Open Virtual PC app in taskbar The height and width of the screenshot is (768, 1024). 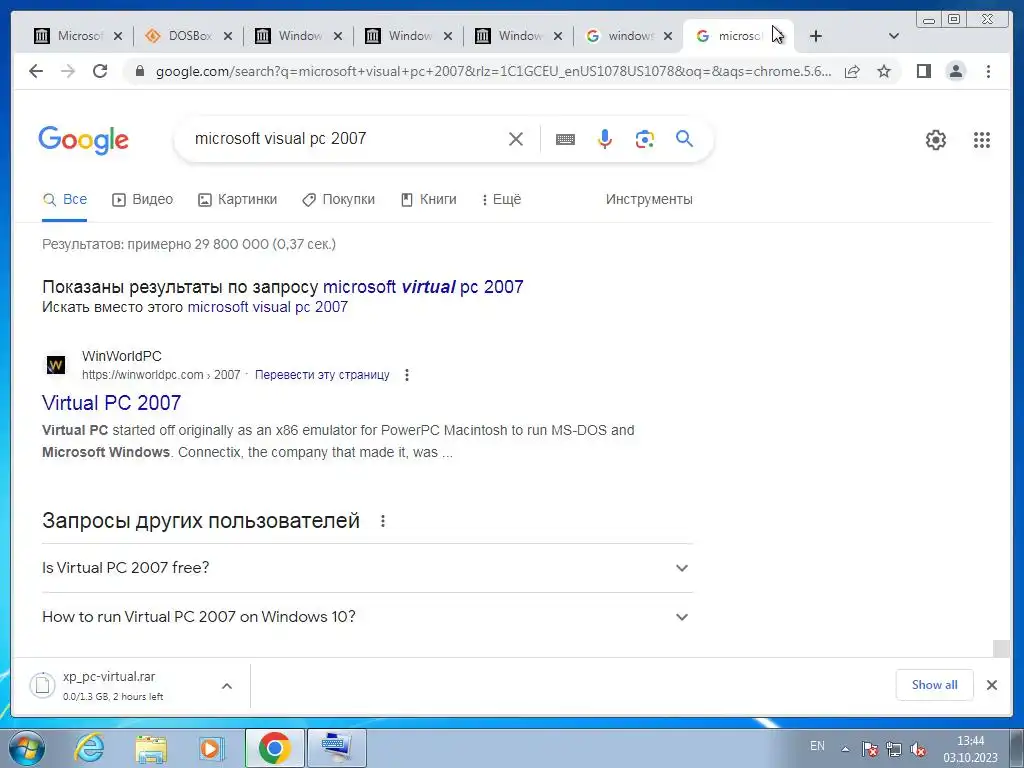[335, 748]
